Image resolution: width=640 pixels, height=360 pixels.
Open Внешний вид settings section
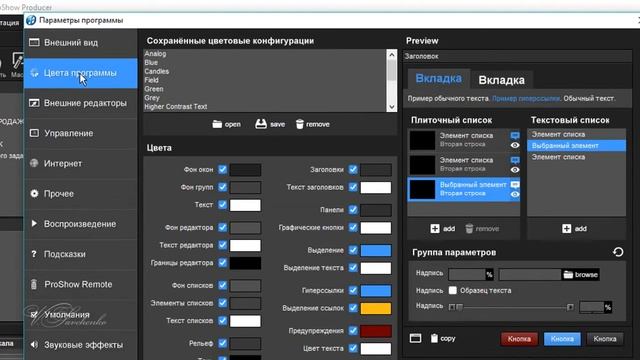point(81,42)
